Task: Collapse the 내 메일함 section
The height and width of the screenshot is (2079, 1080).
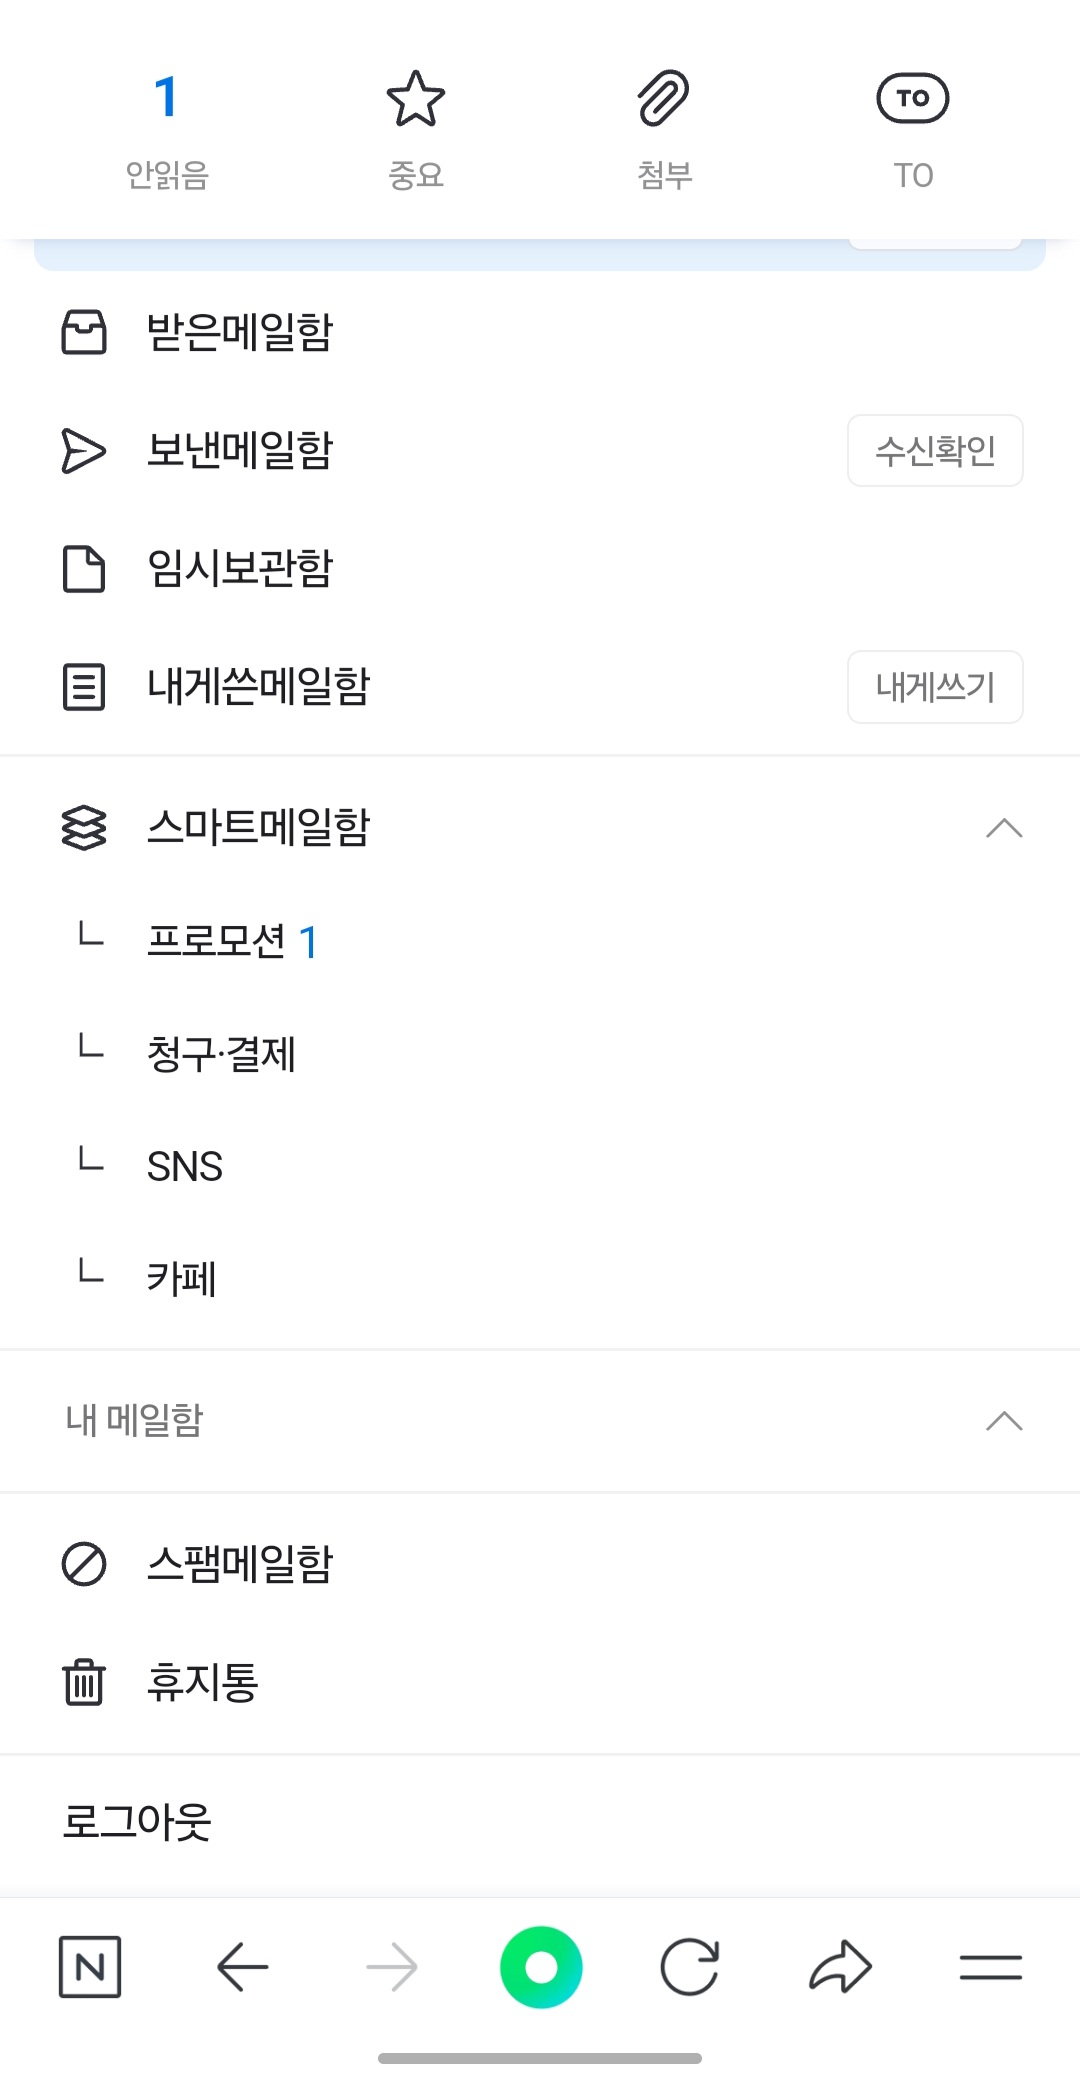Action: coord(1004,1421)
